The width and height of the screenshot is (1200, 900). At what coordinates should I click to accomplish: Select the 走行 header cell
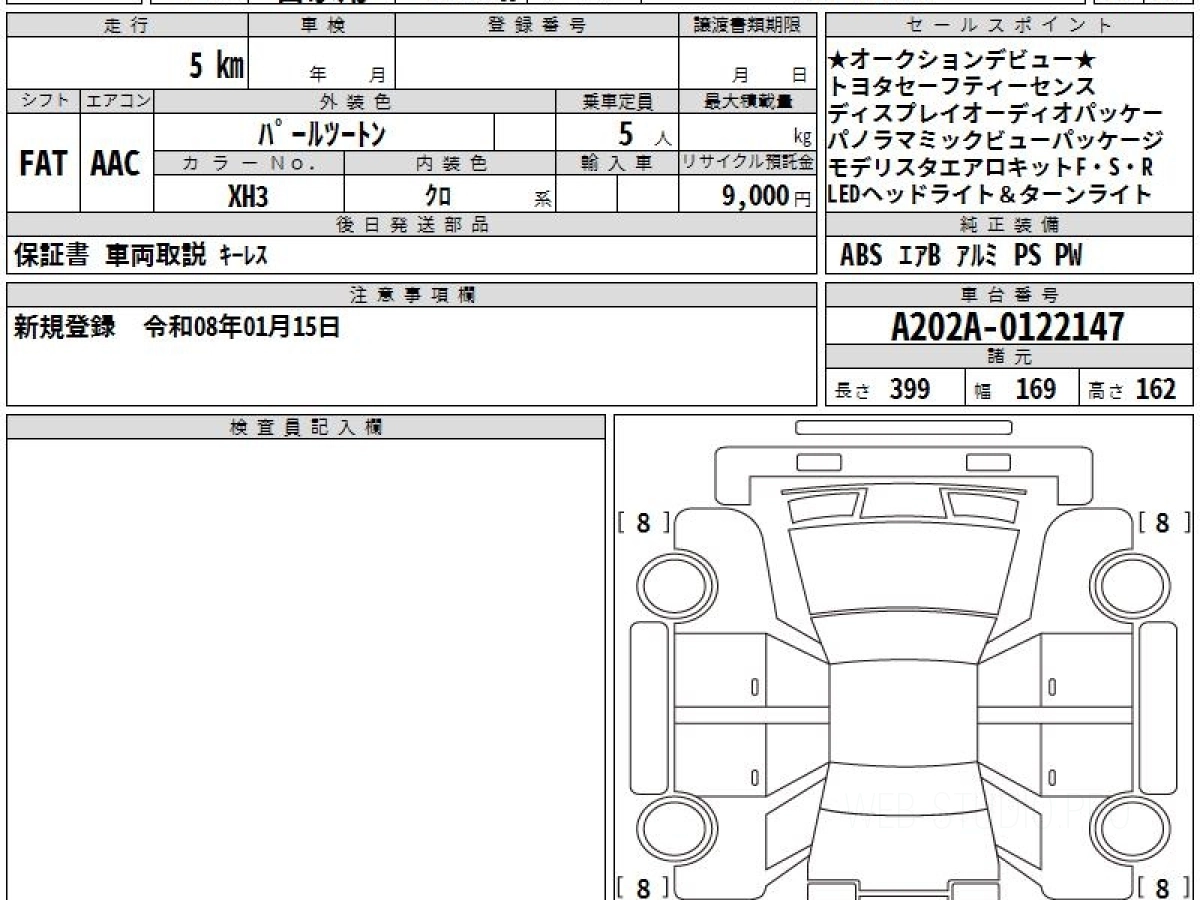[x=127, y=27]
